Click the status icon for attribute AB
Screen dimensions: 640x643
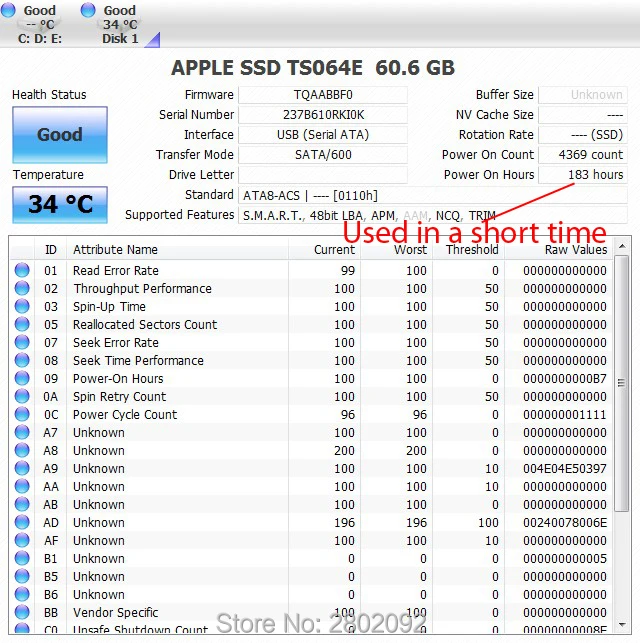(22, 504)
